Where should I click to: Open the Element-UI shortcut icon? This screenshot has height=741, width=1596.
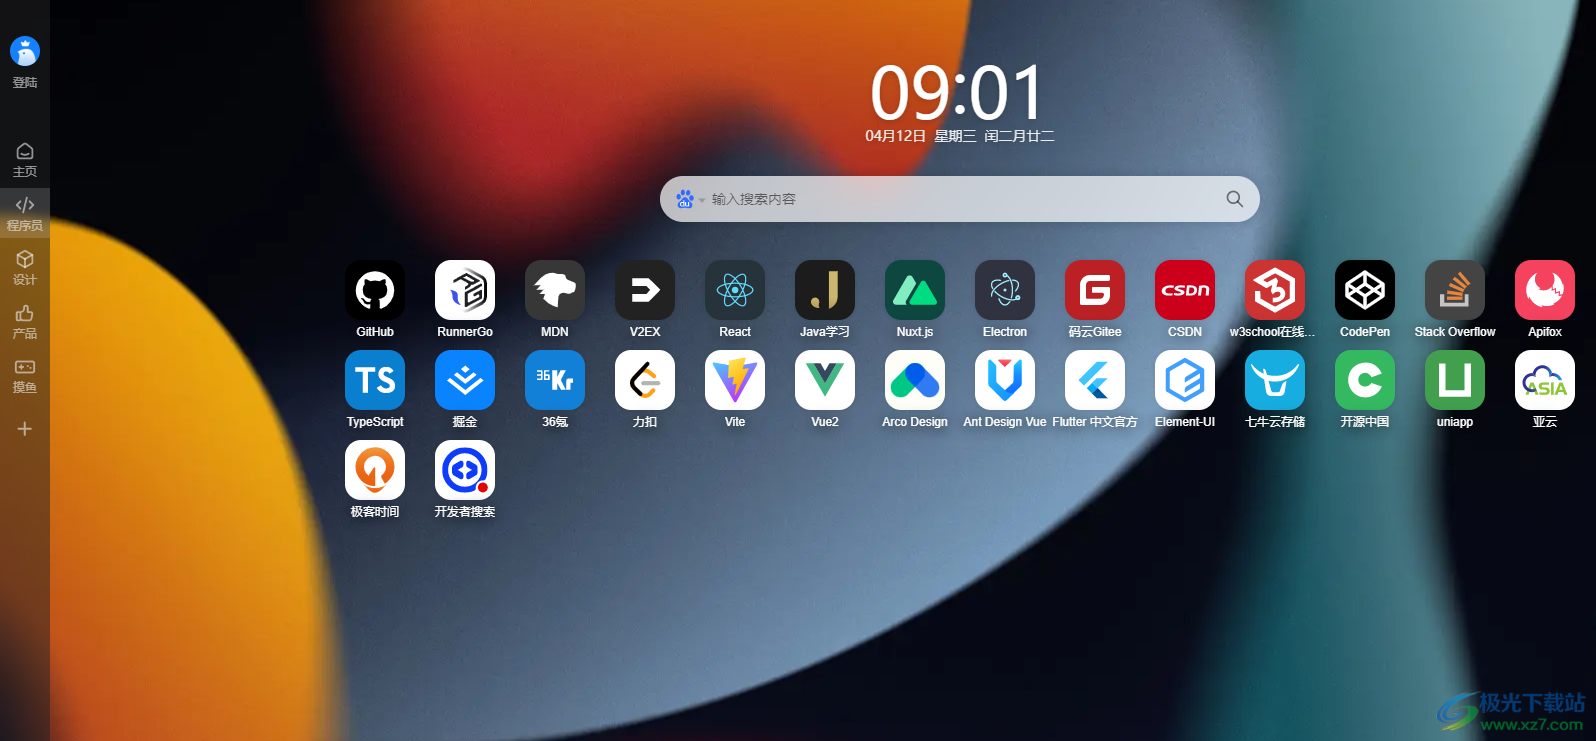click(x=1185, y=380)
